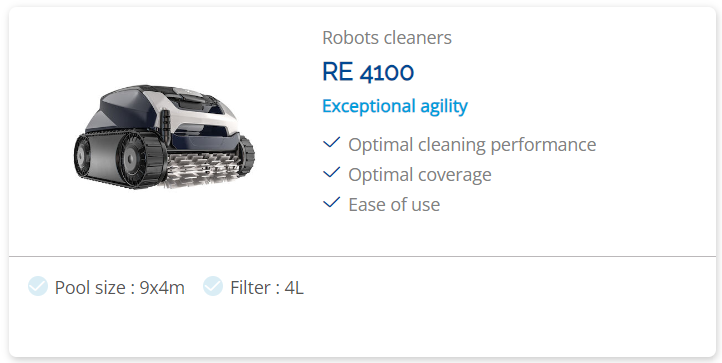Click the round check icon before Filter
722x363 pixels.
pos(213,286)
